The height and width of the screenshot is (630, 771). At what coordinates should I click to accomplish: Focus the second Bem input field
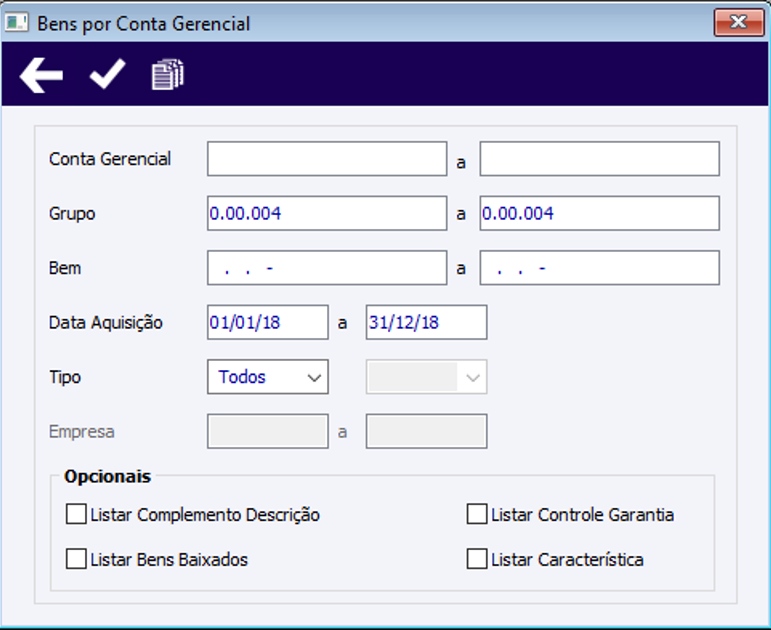click(599, 268)
